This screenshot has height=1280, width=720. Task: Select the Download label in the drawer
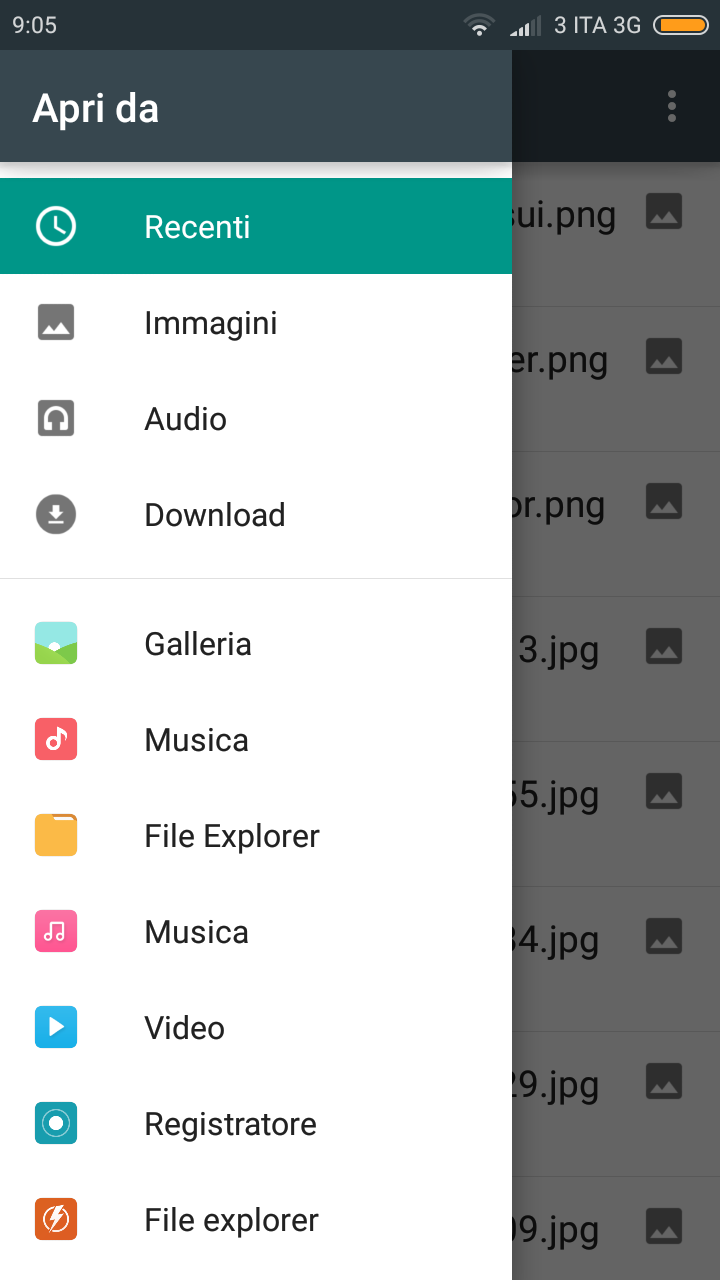pos(215,515)
